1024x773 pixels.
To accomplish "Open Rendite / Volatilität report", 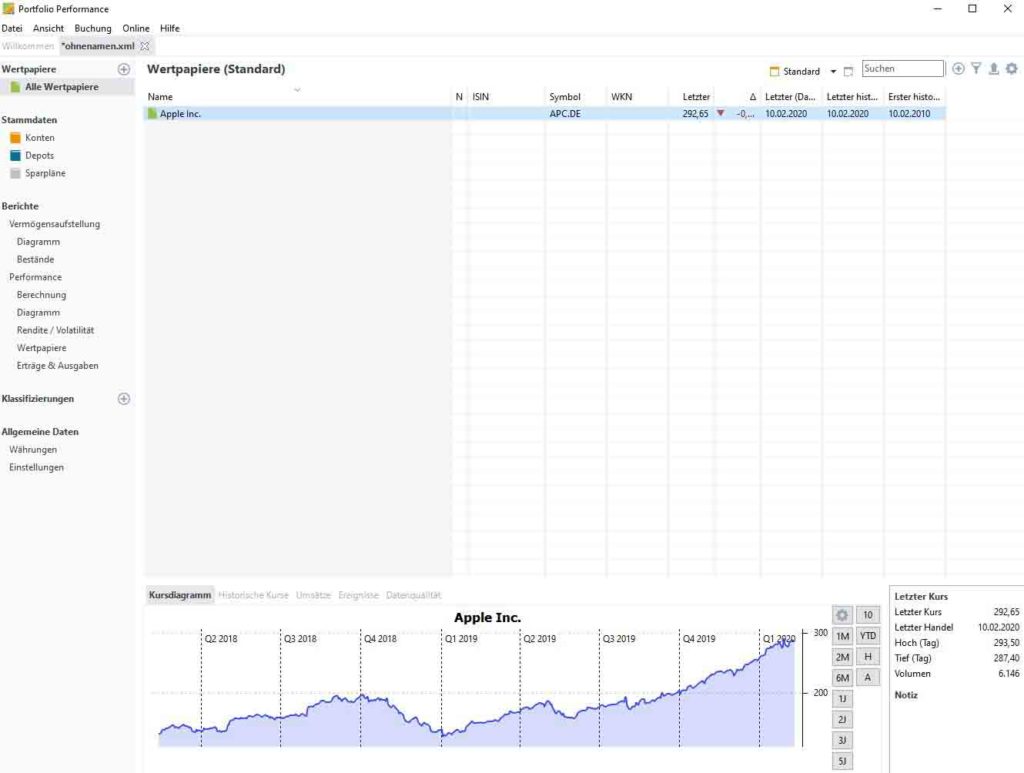I will 56,330.
